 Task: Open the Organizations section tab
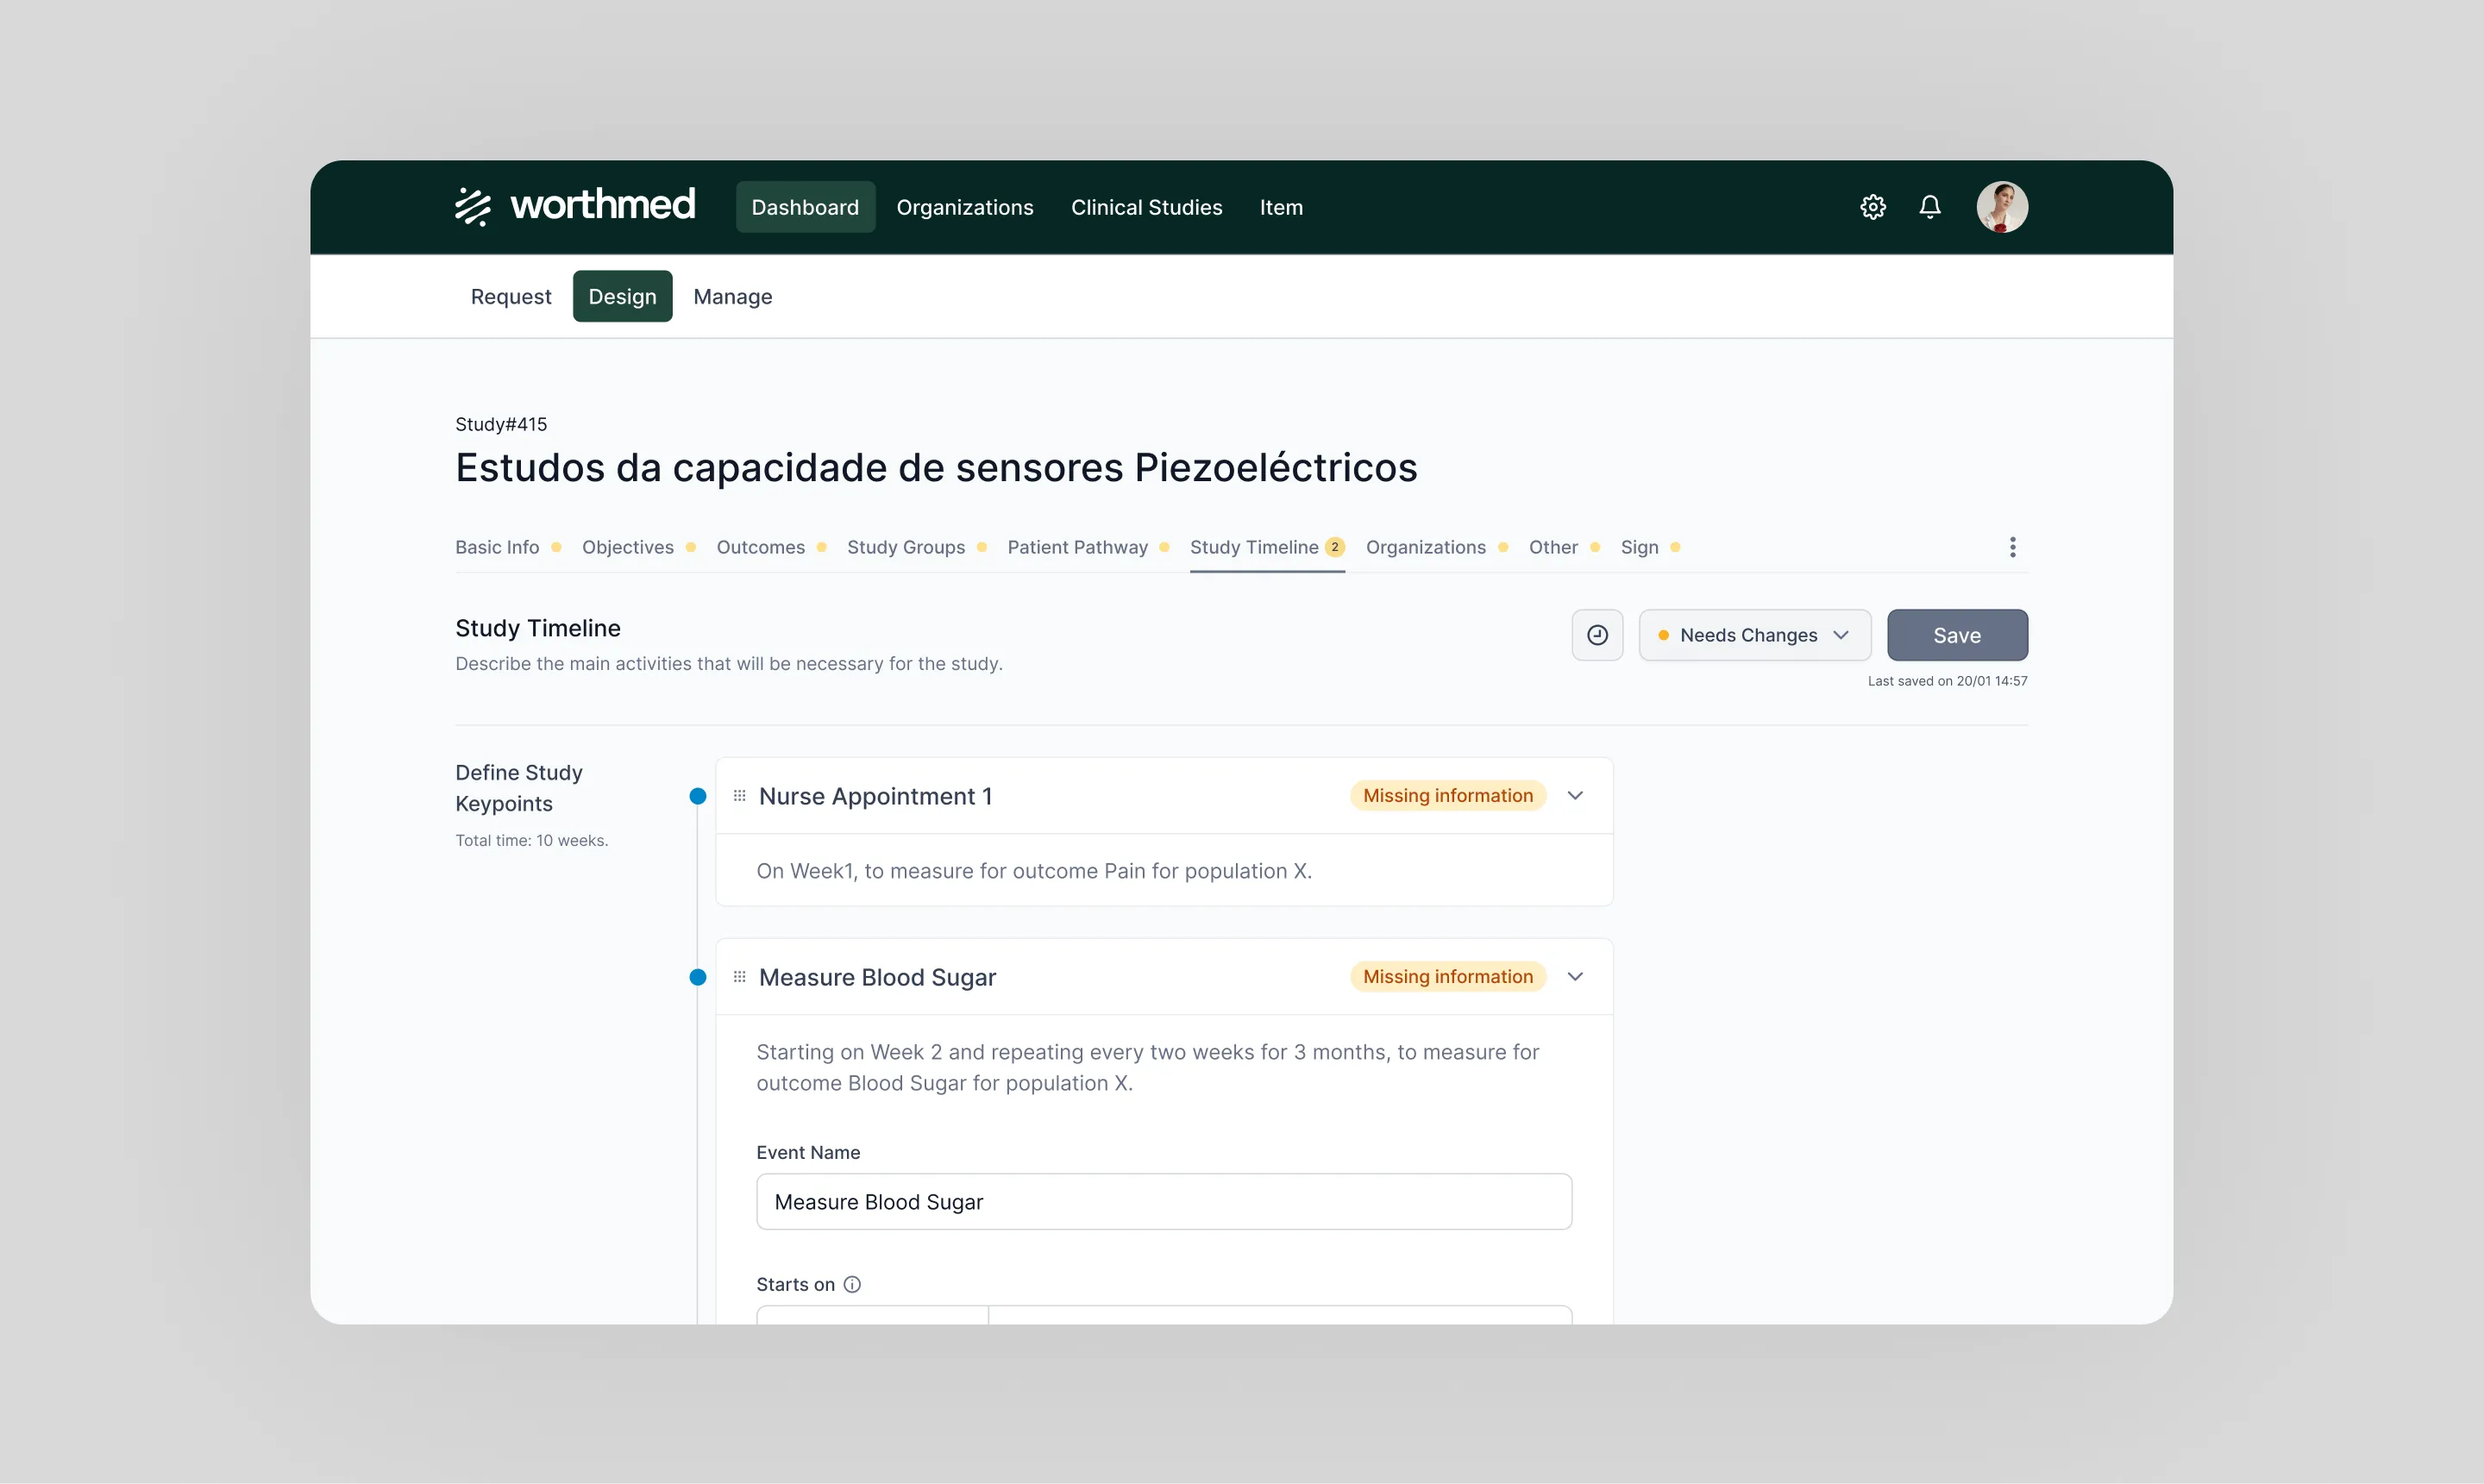(x=1436, y=547)
